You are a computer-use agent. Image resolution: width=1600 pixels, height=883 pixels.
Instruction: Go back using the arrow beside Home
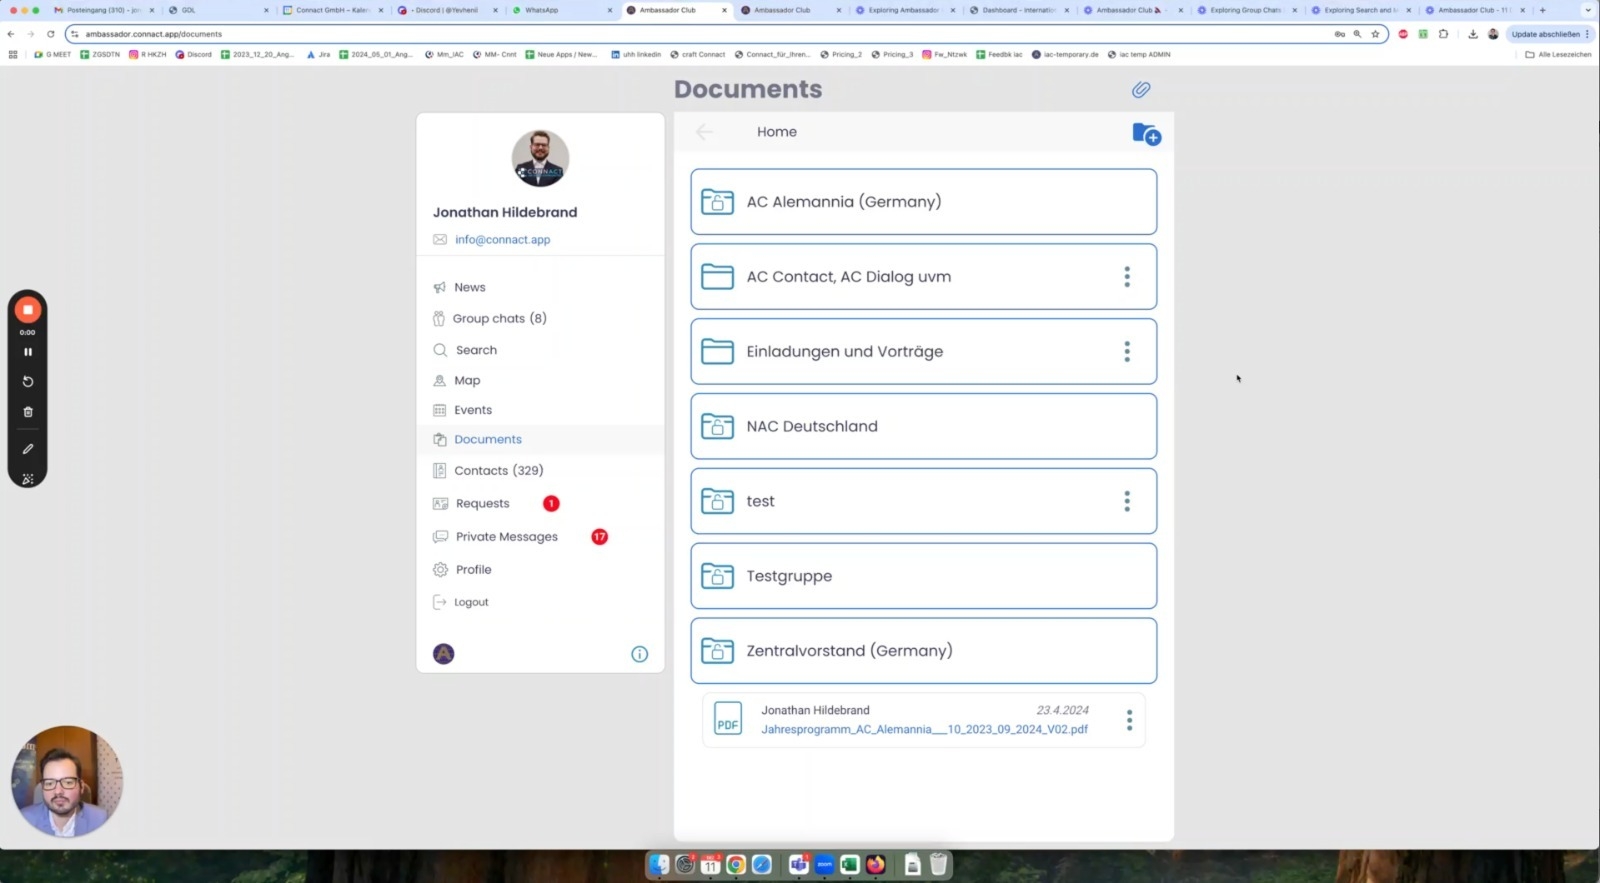[x=704, y=132]
